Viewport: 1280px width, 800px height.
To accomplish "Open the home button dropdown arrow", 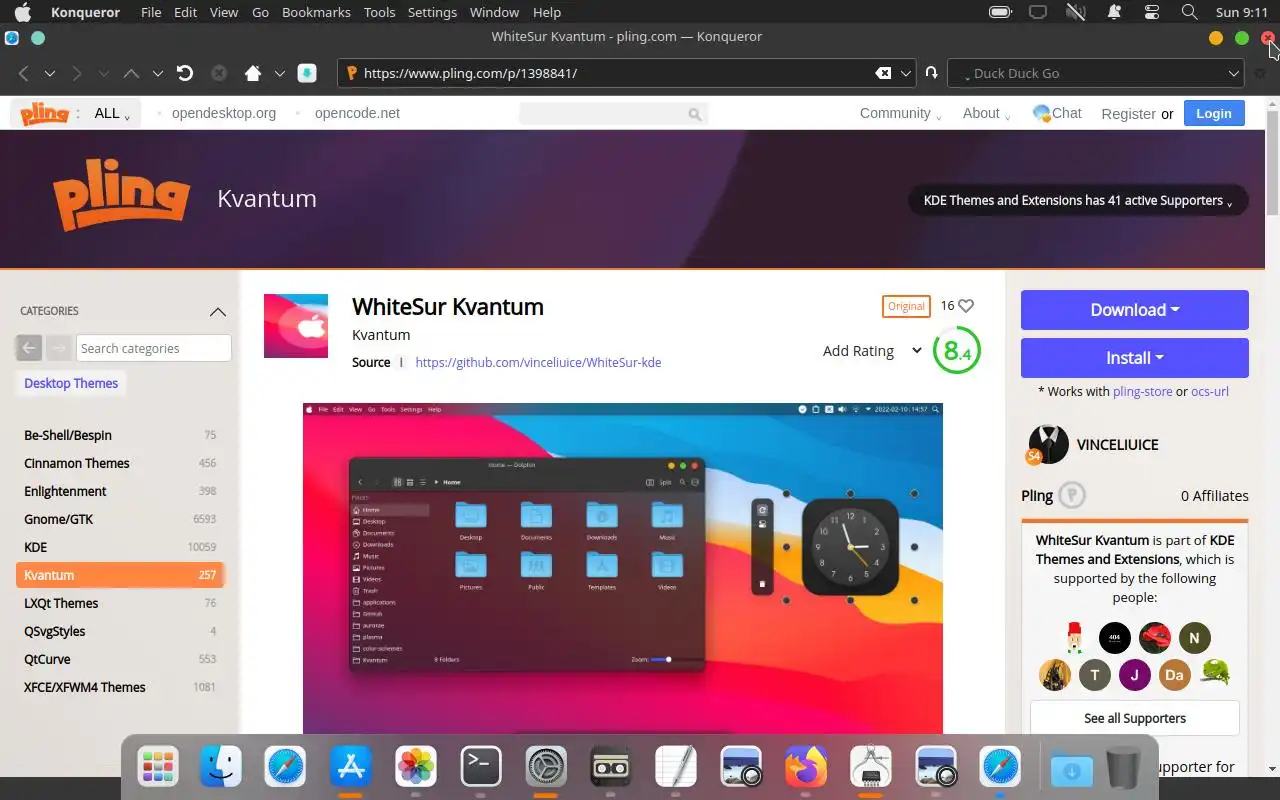I will (280, 73).
